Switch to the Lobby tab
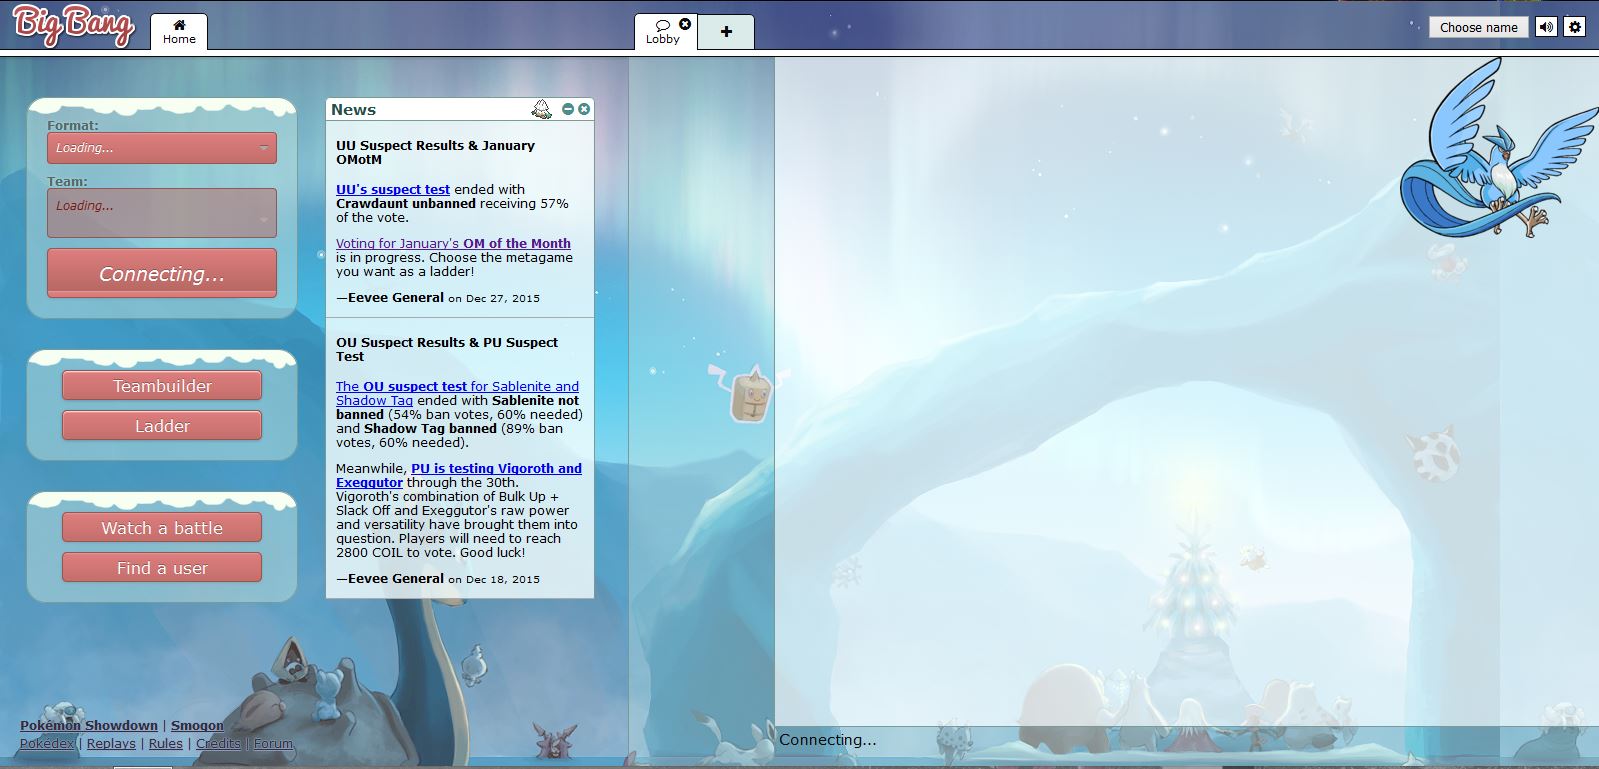The height and width of the screenshot is (769, 1599). 665,32
